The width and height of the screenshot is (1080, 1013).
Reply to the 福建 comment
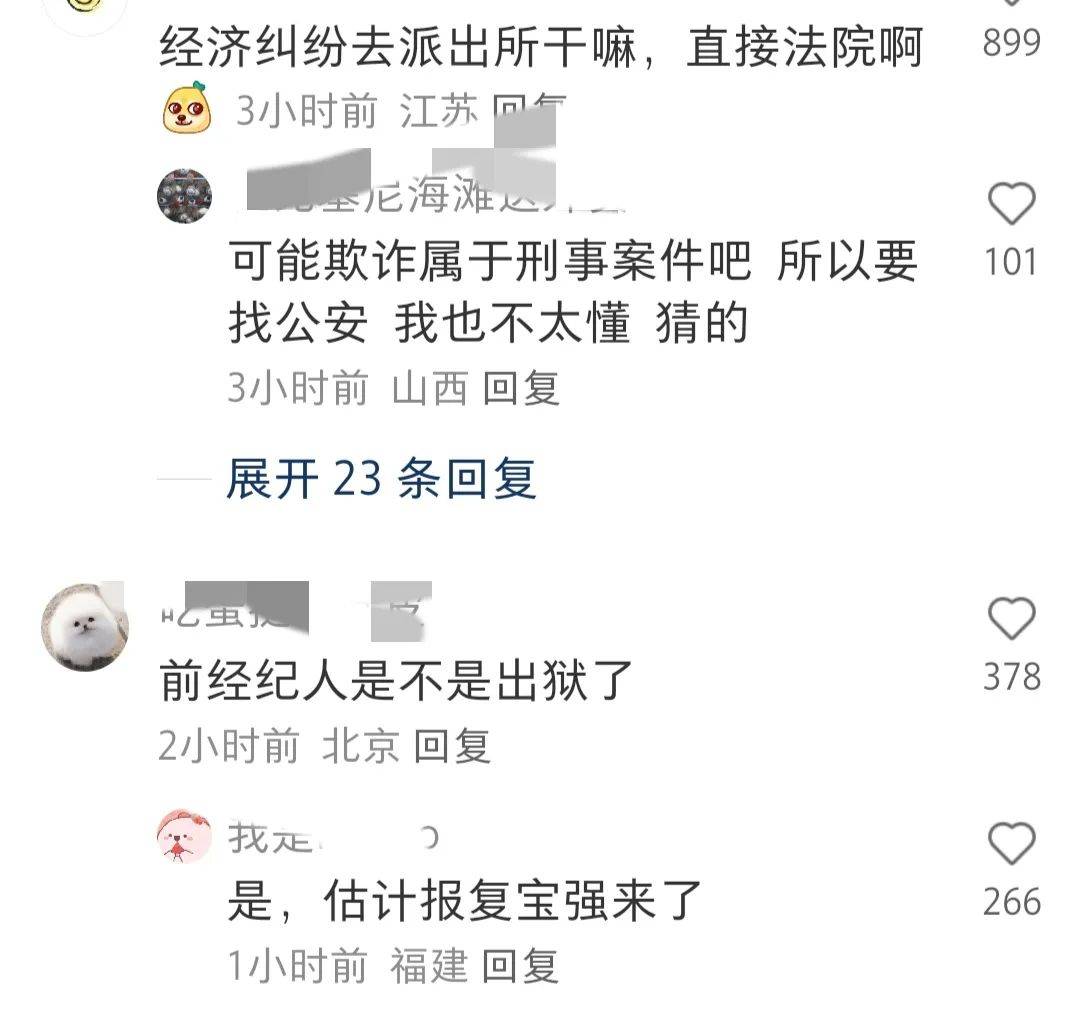(520, 965)
